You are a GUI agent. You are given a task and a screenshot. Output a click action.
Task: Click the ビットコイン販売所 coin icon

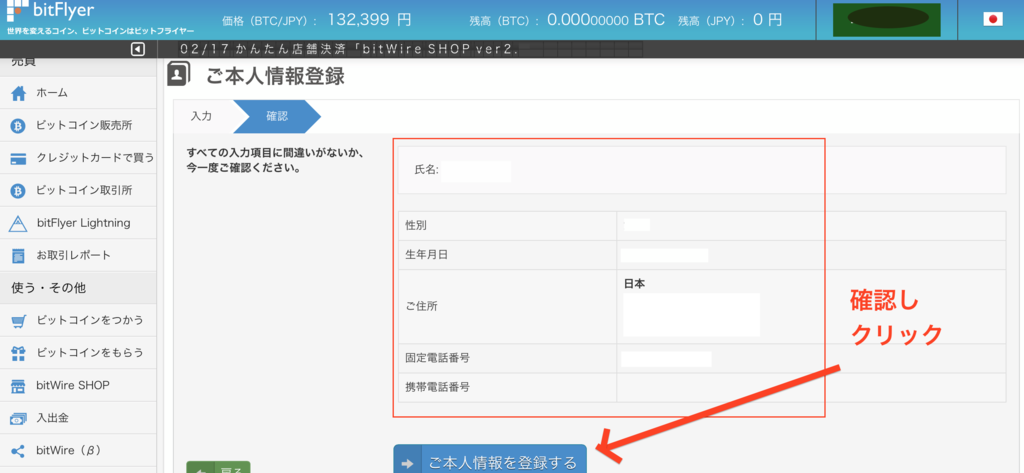18,125
